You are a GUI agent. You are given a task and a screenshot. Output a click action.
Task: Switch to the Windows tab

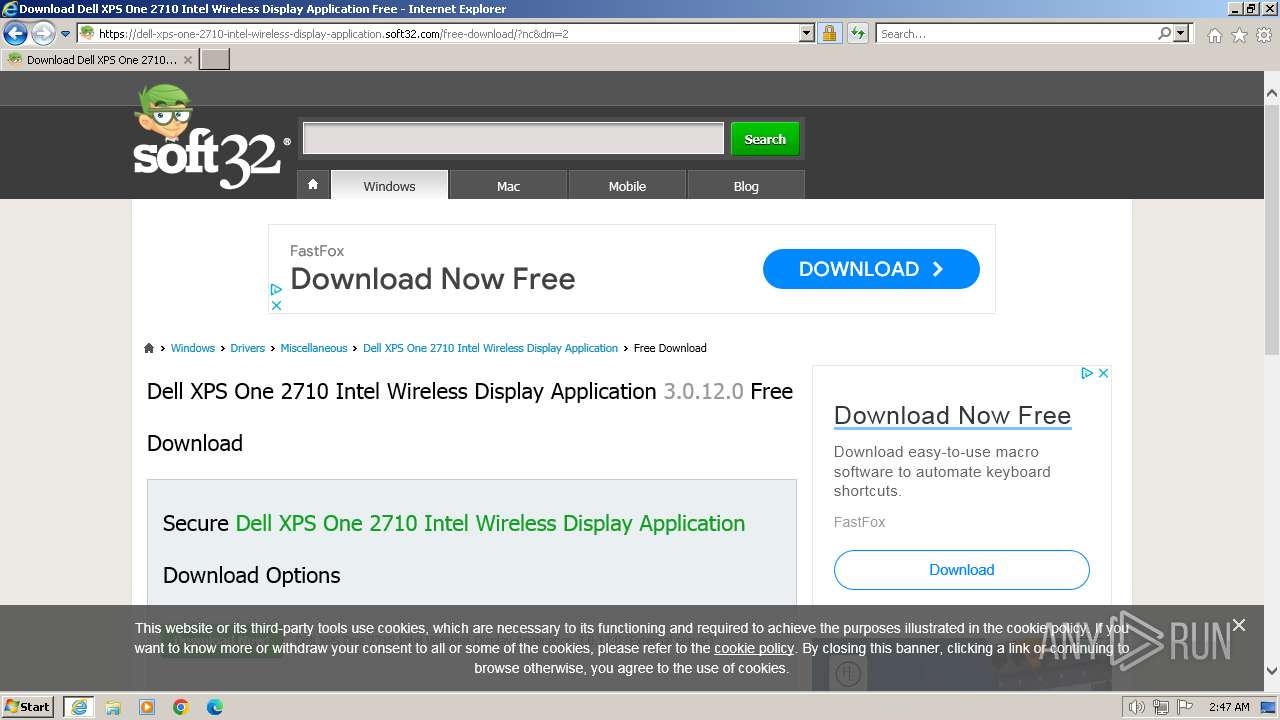(x=389, y=186)
